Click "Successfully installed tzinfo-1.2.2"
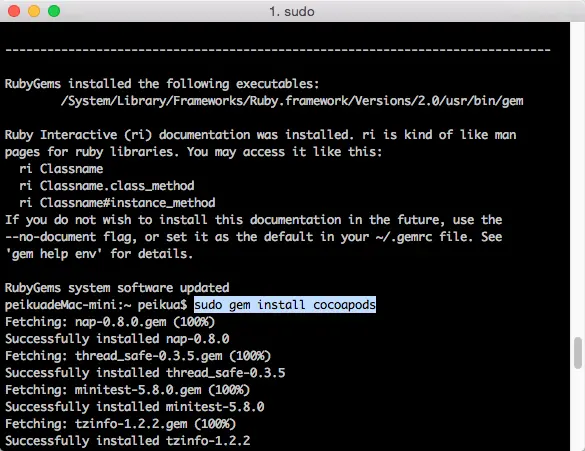585x451 pixels. pos(128,441)
